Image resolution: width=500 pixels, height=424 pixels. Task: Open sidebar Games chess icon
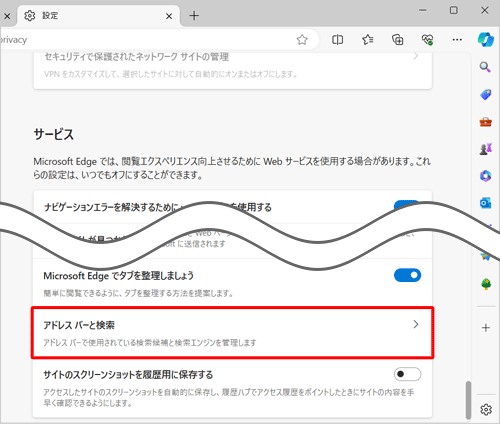pos(486,149)
